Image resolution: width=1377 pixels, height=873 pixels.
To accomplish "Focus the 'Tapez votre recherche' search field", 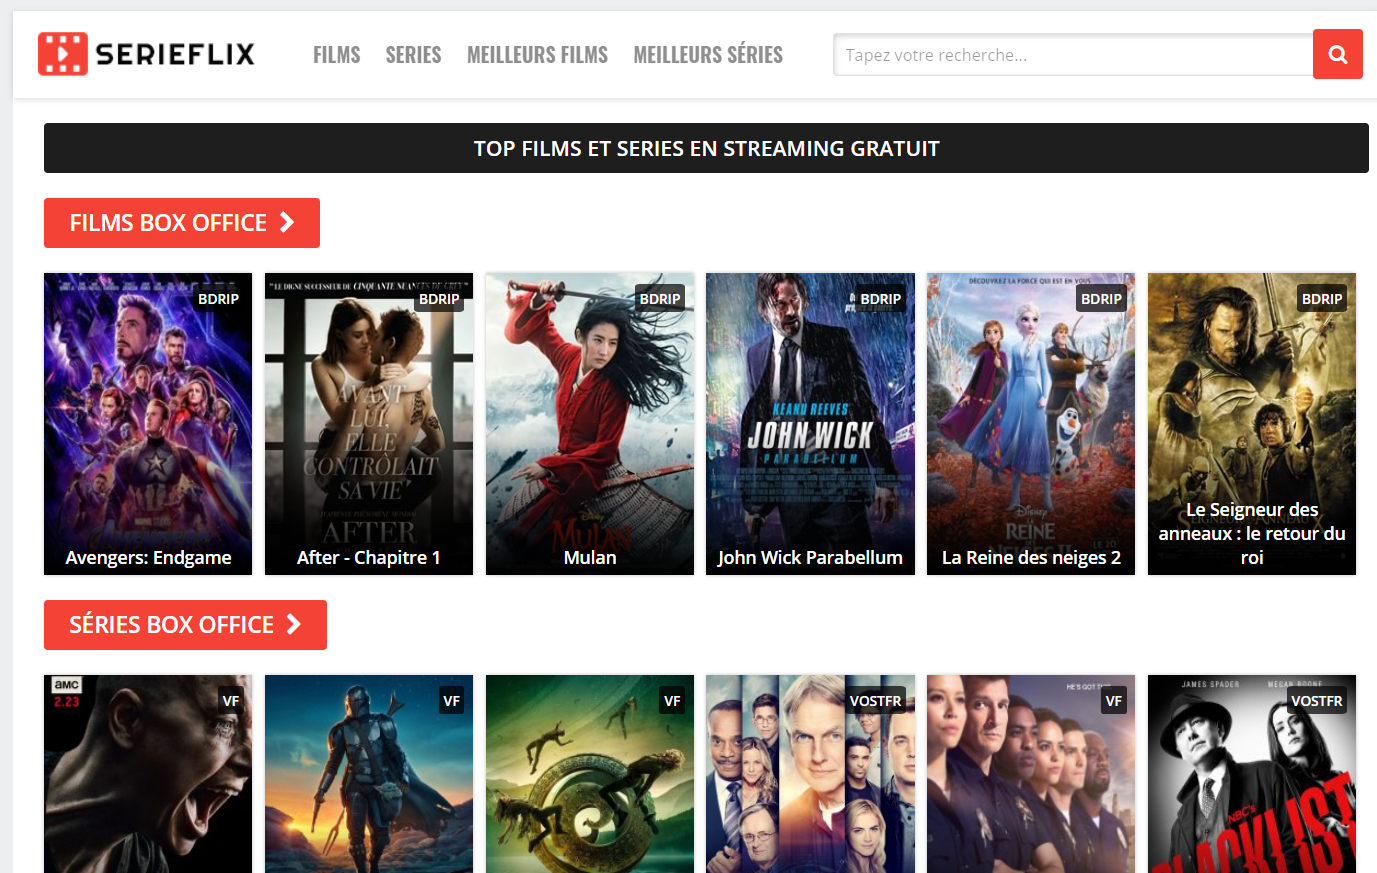I will (1073, 55).
